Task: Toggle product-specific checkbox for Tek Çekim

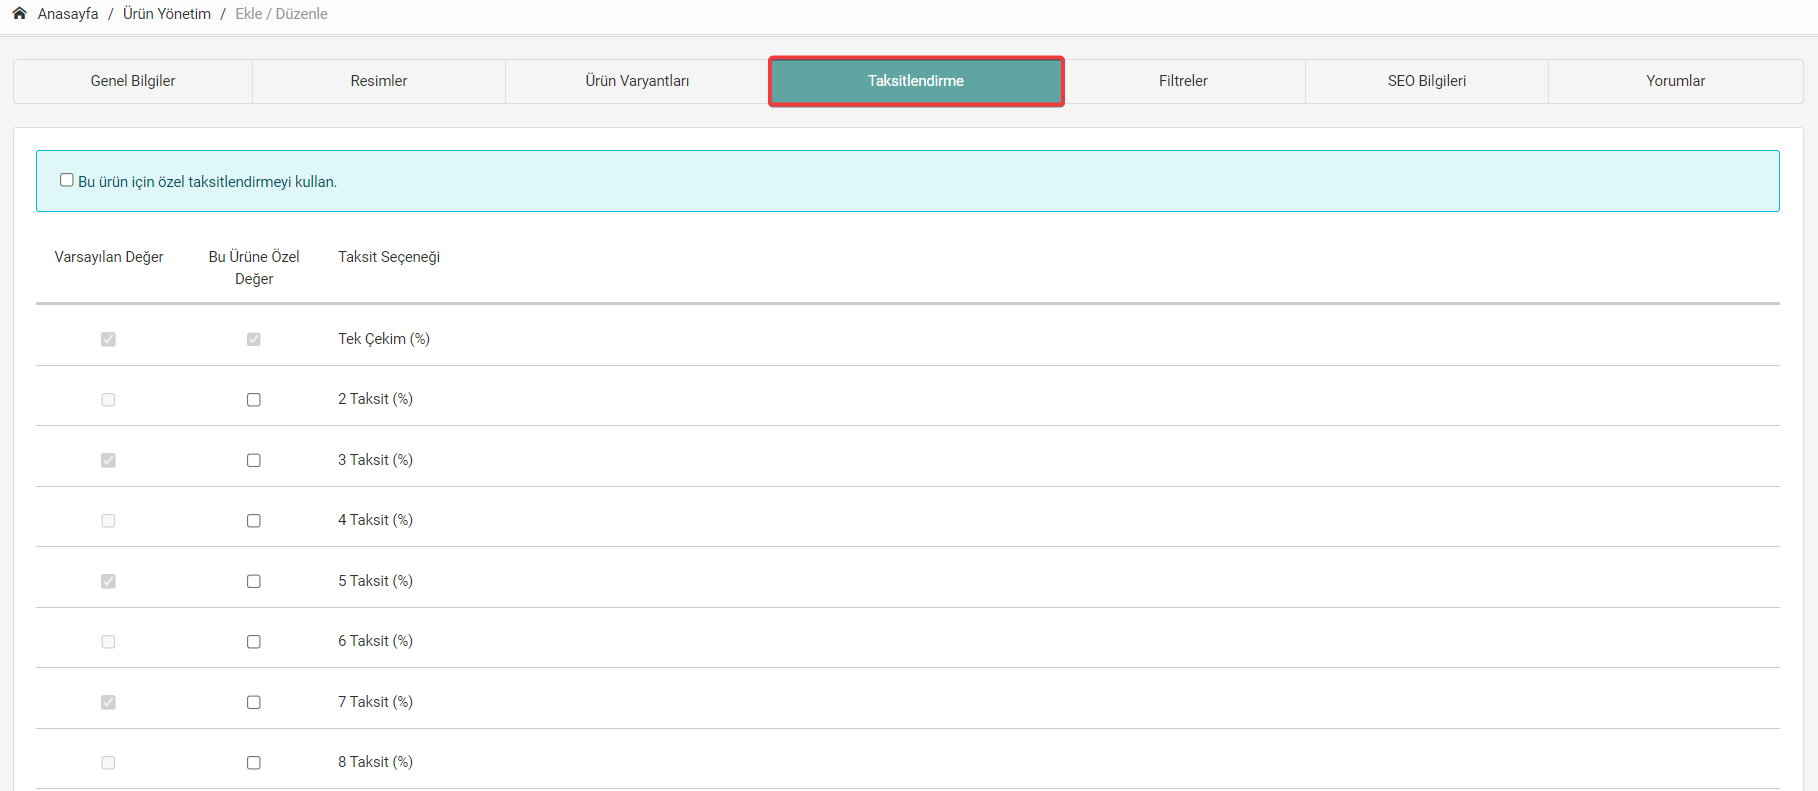Action: click(254, 339)
